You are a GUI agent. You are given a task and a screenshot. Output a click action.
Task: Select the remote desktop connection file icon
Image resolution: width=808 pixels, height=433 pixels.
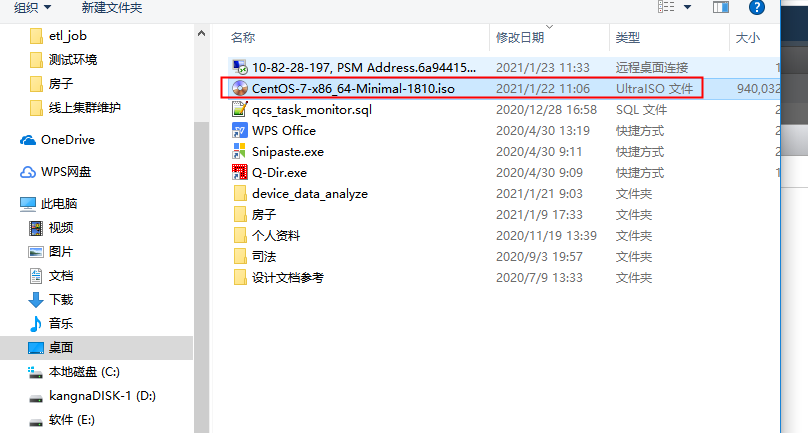point(240,67)
